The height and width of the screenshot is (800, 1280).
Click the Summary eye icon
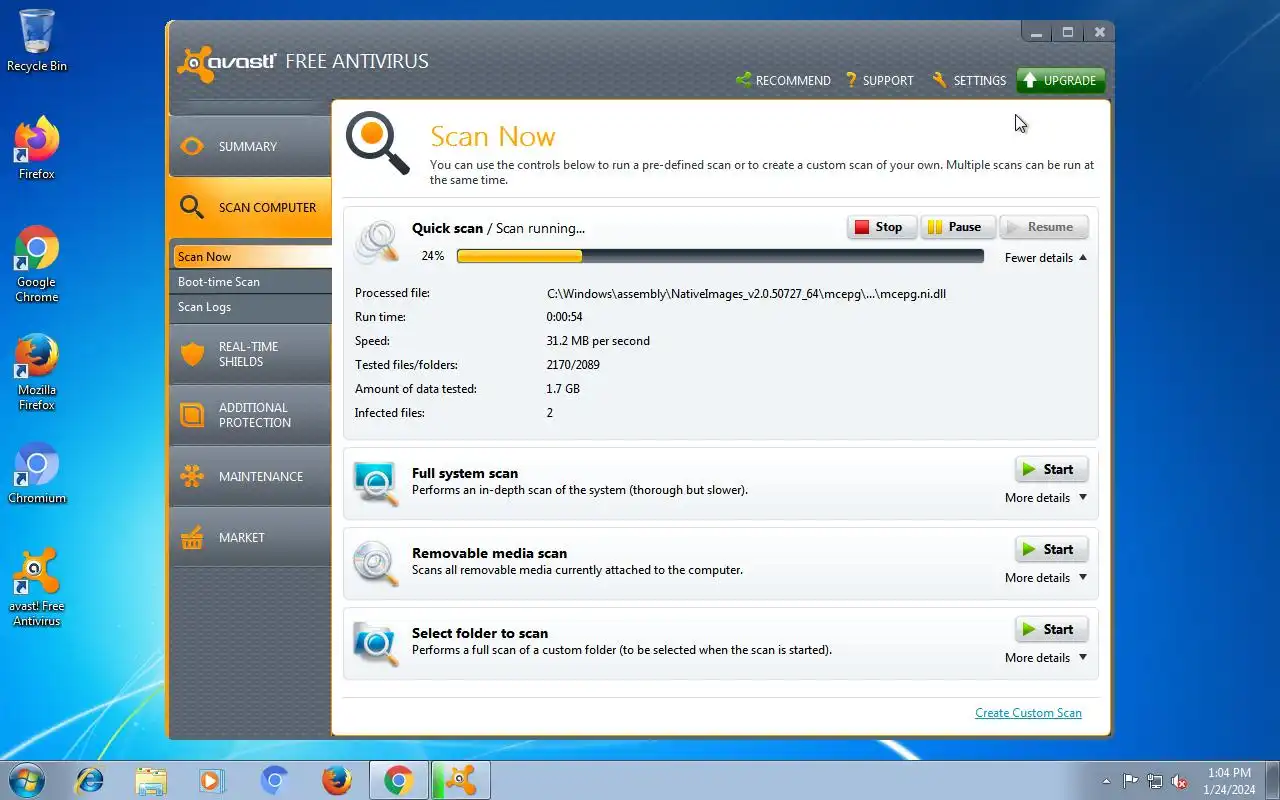[x=192, y=147]
